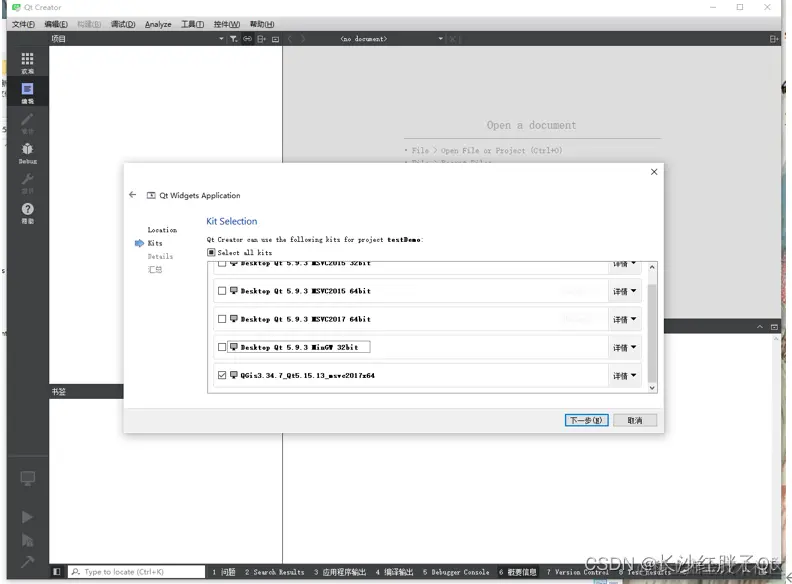Select the Kits wizard step

click(x=155, y=243)
